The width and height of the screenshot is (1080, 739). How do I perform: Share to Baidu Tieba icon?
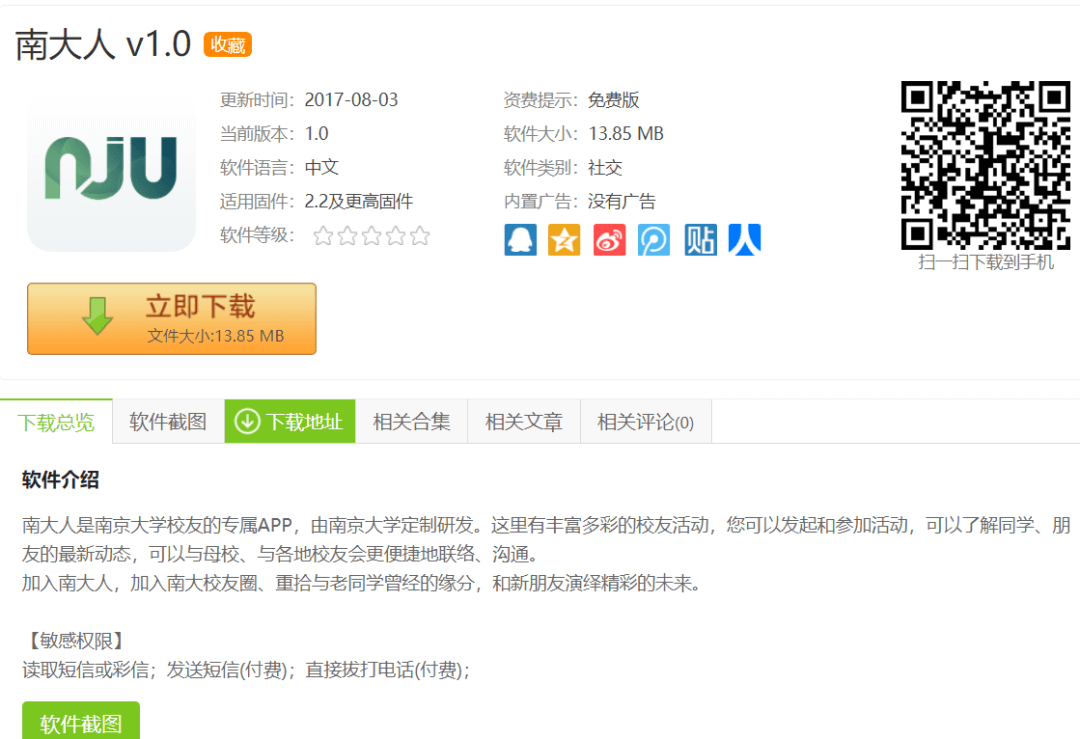tap(700, 240)
